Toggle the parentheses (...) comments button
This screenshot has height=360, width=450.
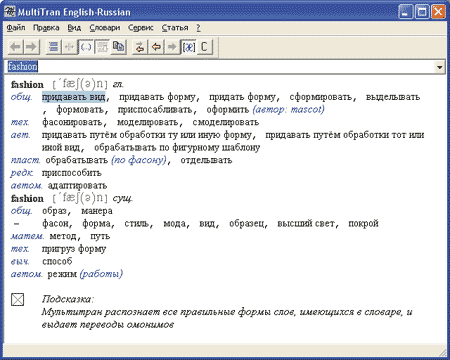pos(86,47)
